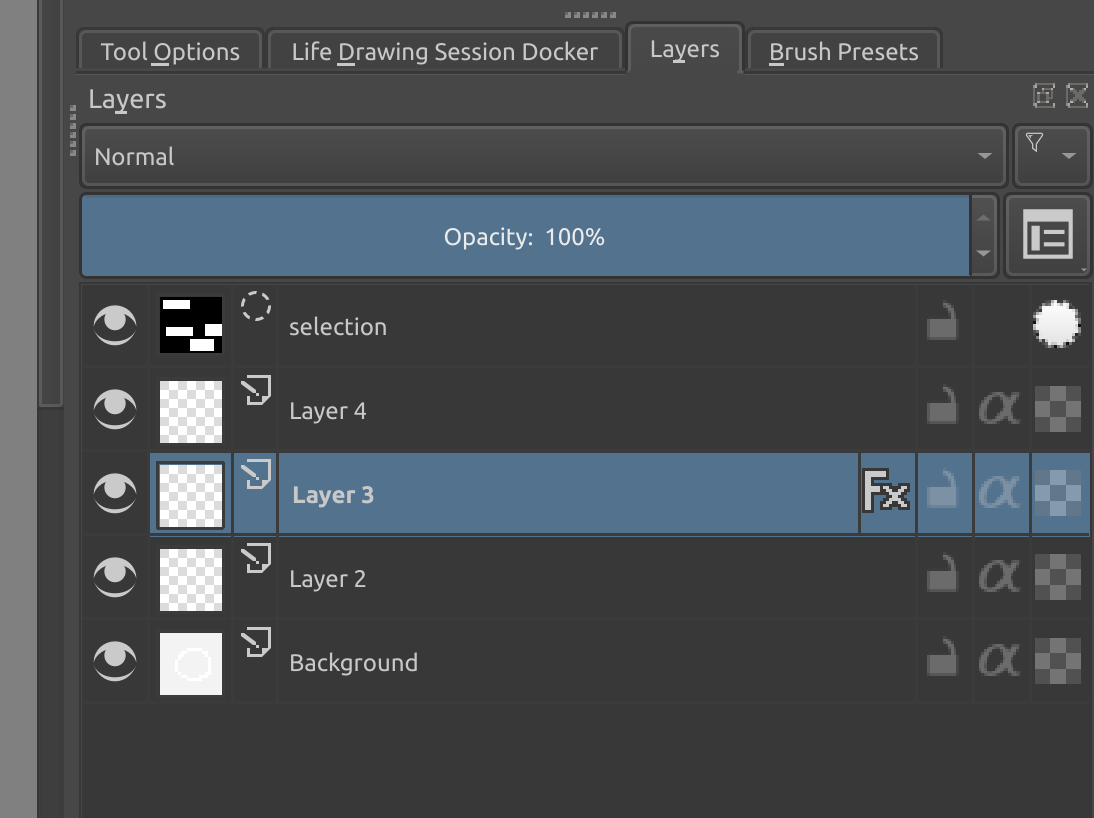Switch to the Brush Presets tab
1094x818 pixels.
843,52
